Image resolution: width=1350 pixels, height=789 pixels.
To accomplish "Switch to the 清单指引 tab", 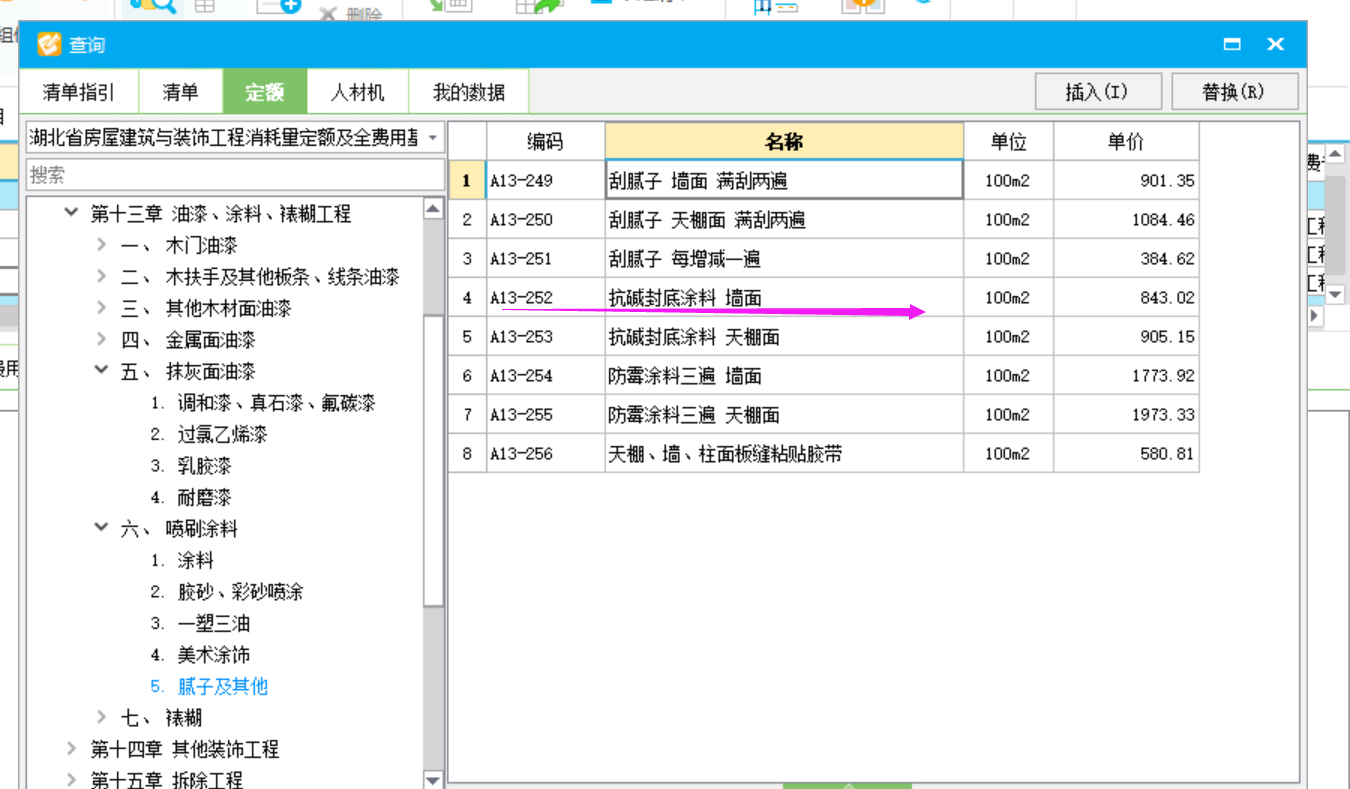I will (x=78, y=93).
